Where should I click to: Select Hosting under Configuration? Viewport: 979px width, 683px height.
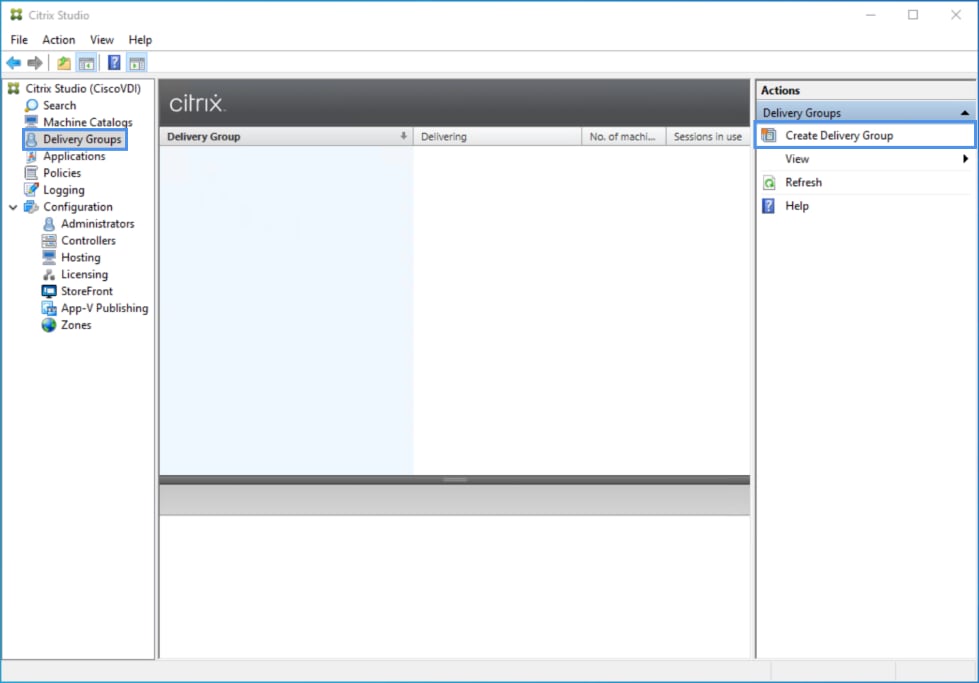tap(81, 257)
